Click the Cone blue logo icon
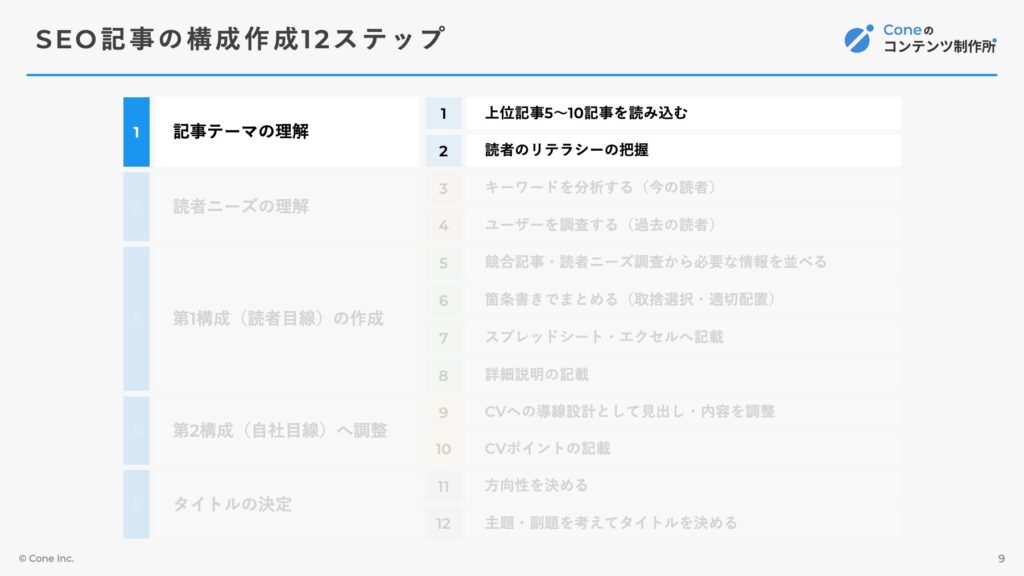This screenshot has height=576, width=1024. (858, 39)
